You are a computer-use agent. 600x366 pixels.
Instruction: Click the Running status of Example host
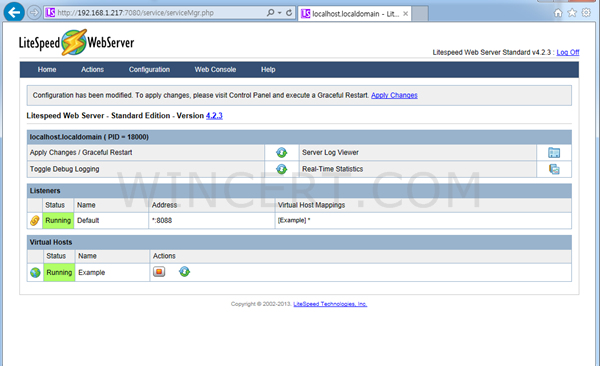(59, 273)
